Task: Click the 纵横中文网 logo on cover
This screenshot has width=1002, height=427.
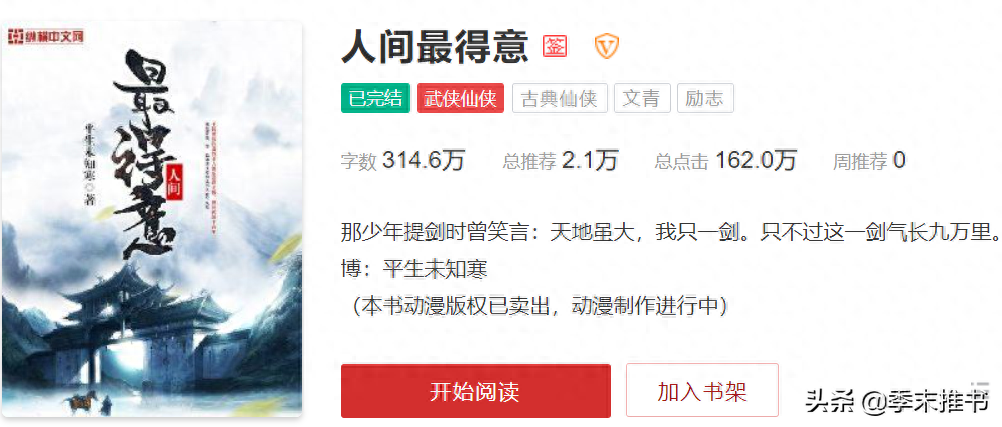Action: [x=46, y=37]
